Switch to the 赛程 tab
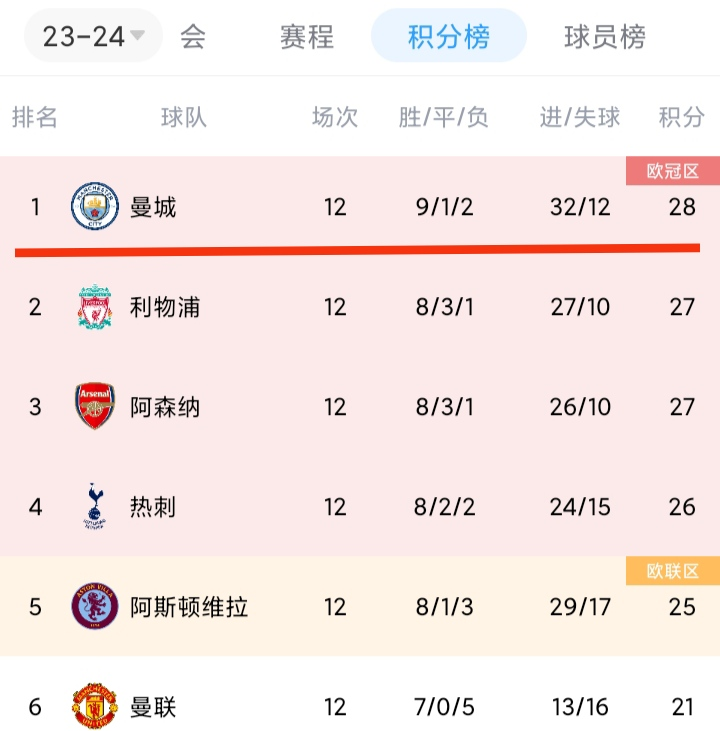 [x=306, y=37]
